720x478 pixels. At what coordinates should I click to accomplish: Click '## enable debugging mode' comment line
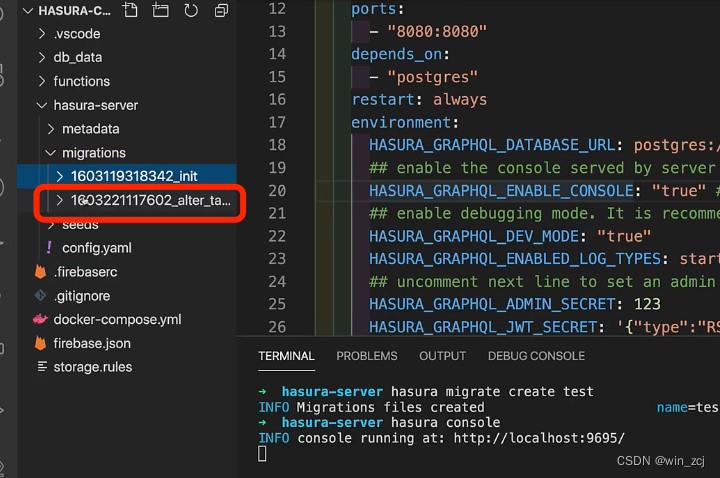(x=544, y=214)
